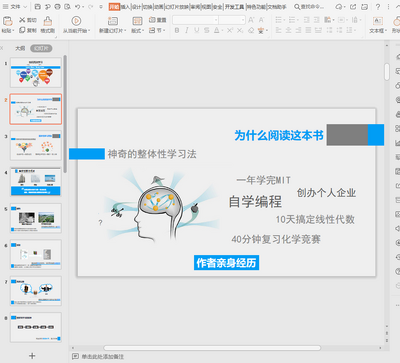Click the slide Layout icon
The image size is (400, 363).
coord(137,21)
